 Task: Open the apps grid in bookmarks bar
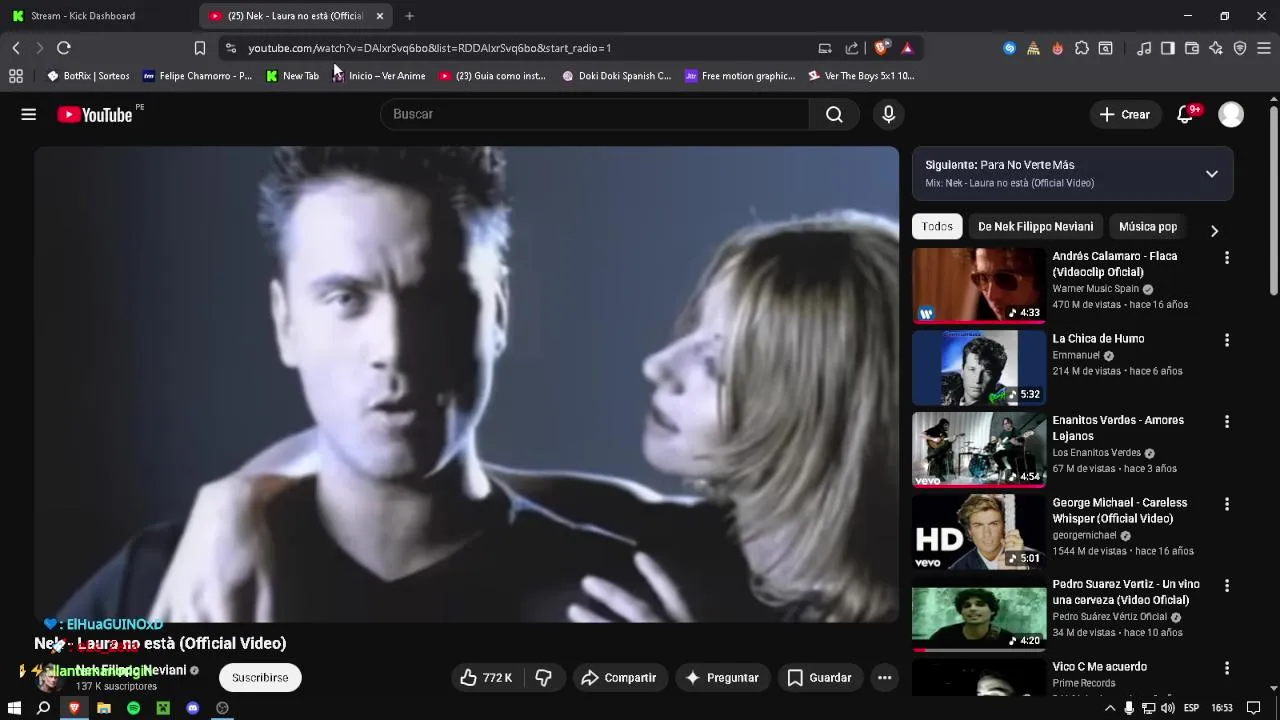tap(16, 76)
